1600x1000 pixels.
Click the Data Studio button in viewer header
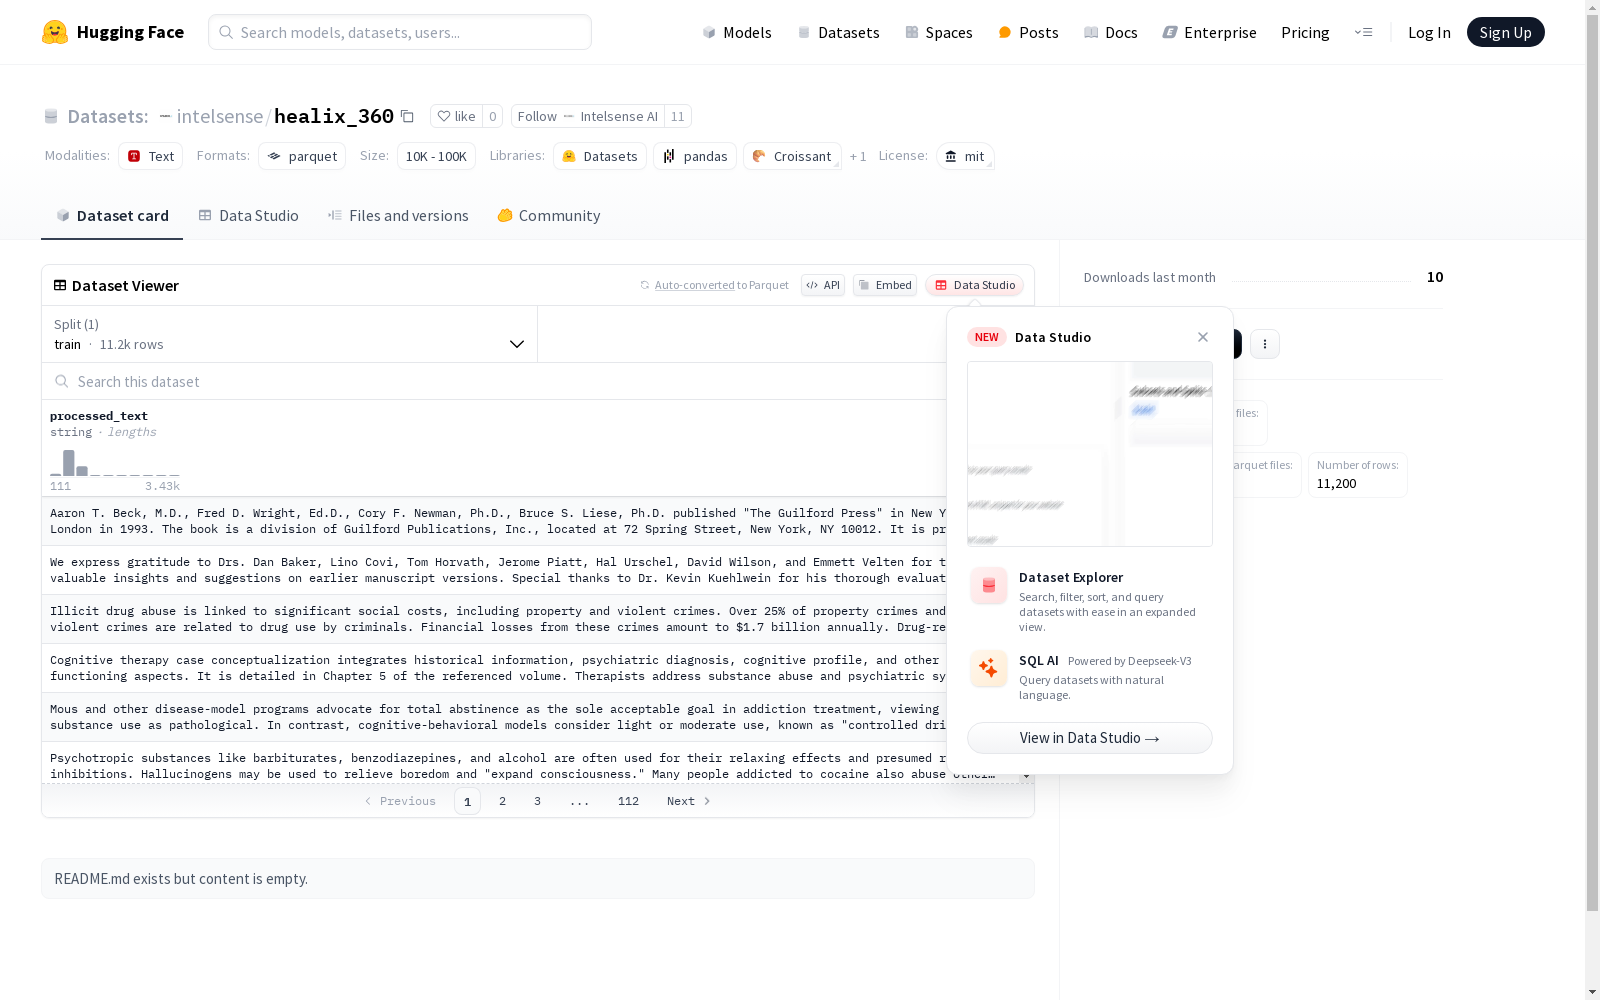(x=974, y=285)
